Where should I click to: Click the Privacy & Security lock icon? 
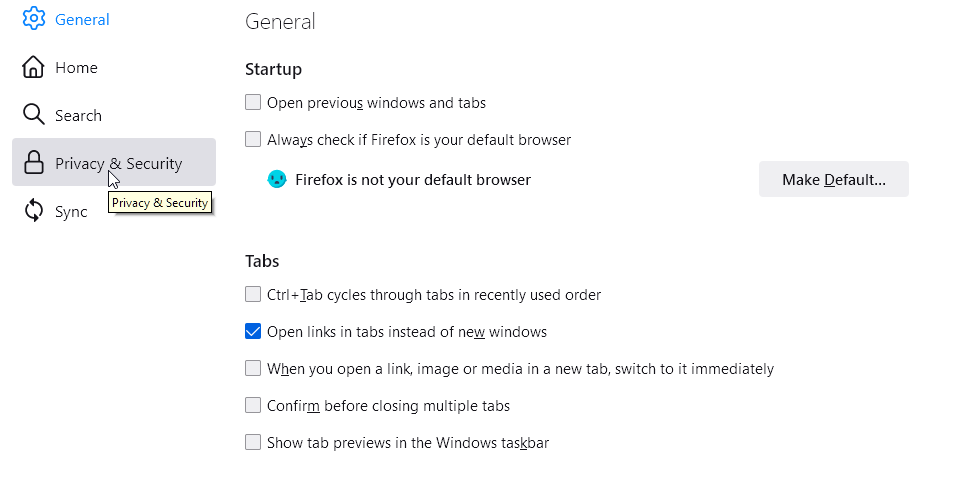[x=34, y=163]
